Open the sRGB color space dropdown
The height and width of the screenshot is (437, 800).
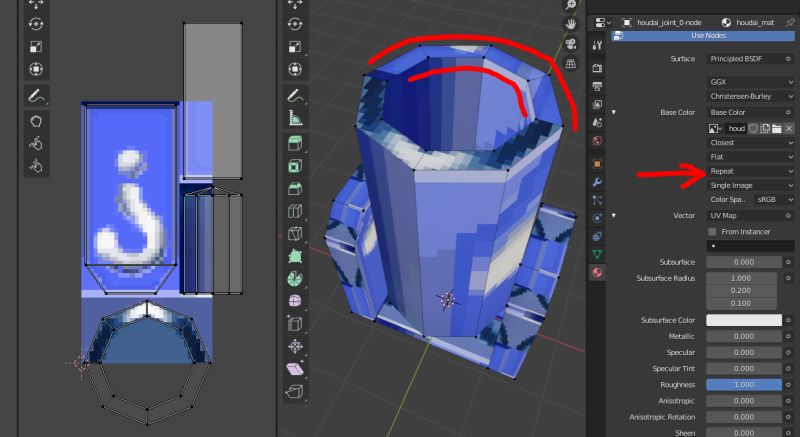774,199
